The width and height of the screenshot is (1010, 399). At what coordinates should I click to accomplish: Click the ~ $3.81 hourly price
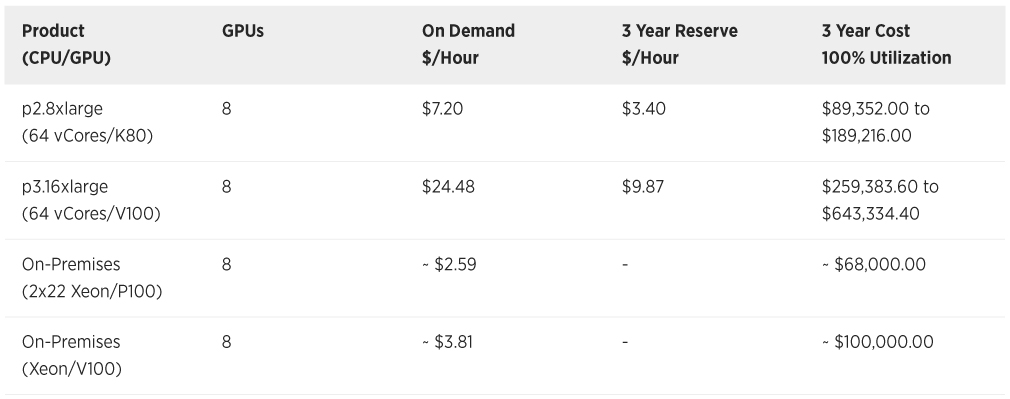coord(447,342)
